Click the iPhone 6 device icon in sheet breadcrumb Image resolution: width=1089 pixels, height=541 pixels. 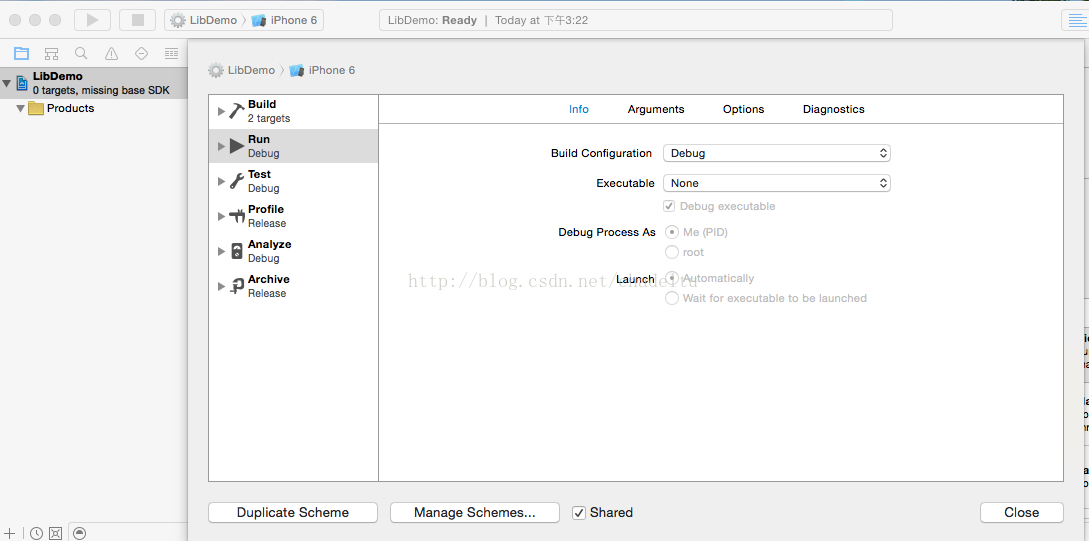(x=297, y=70)
